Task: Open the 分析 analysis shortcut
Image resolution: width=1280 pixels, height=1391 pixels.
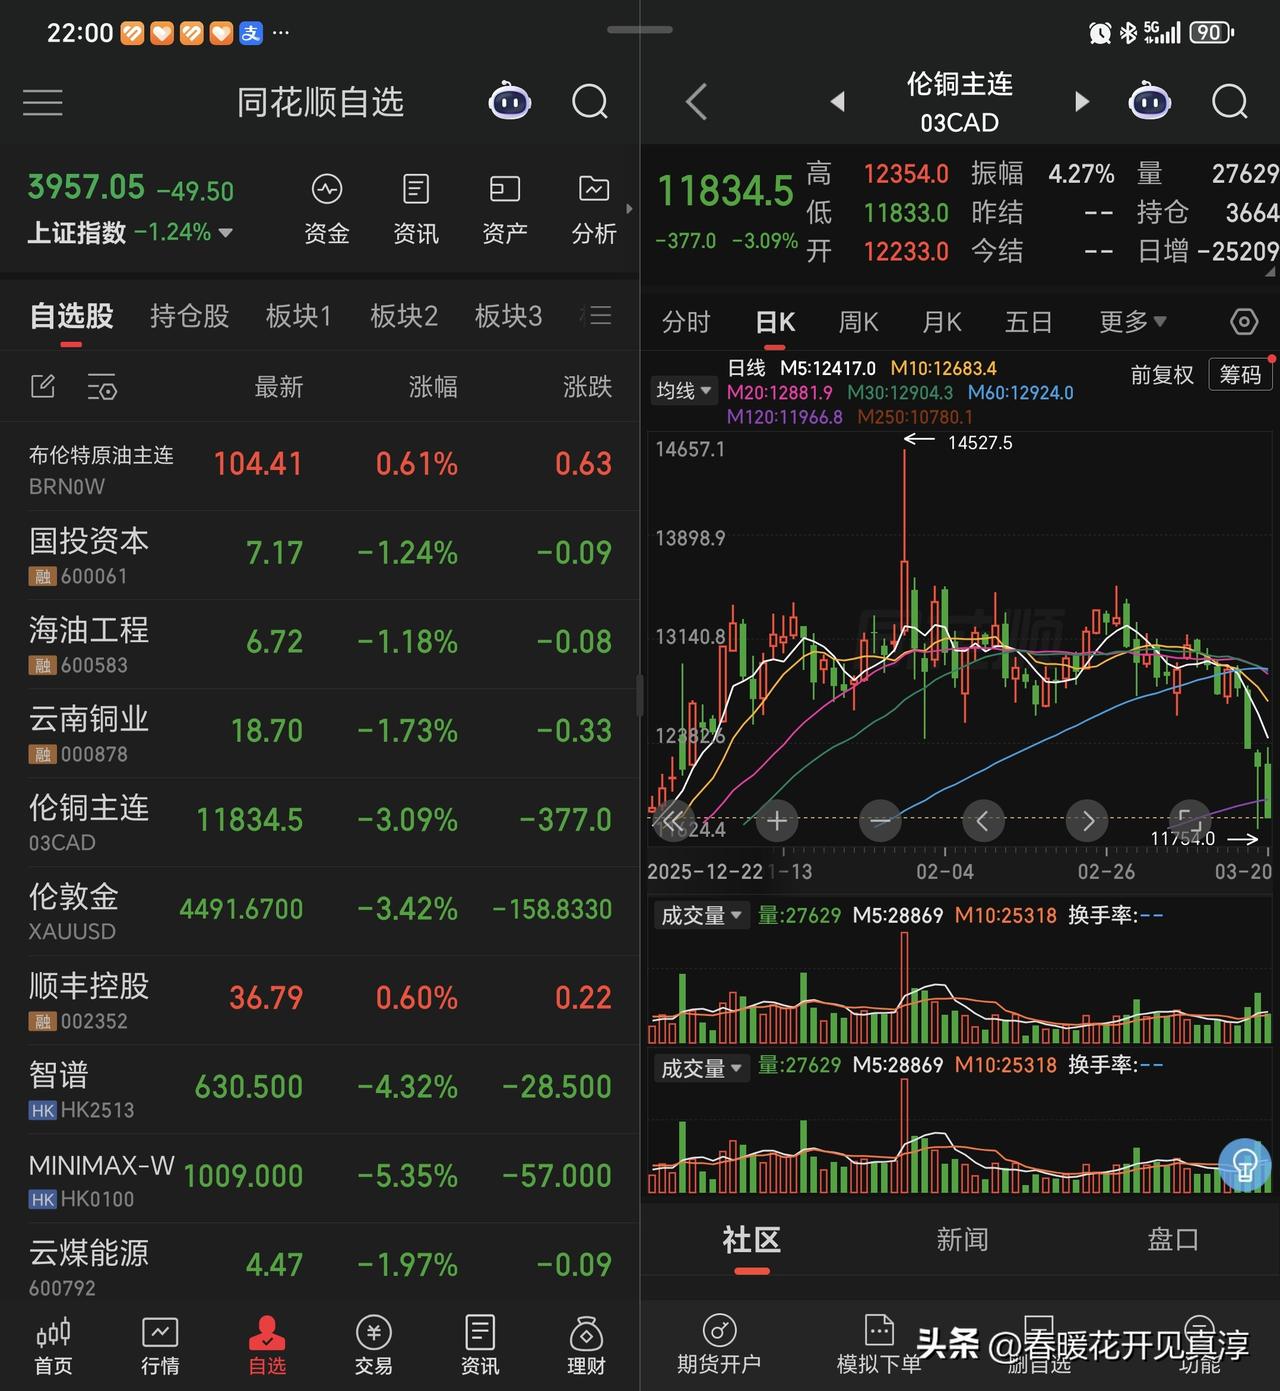Action: (594, 209)
